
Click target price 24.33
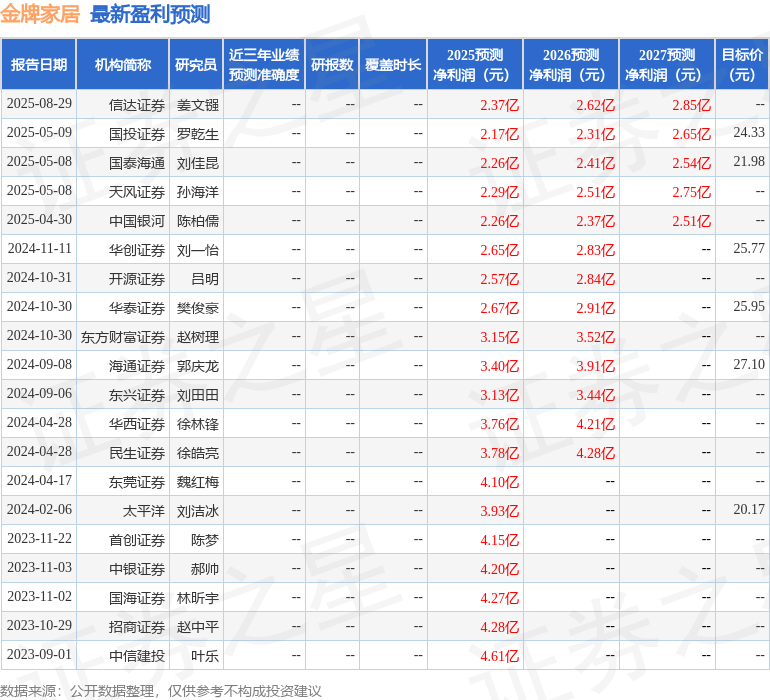[749, 132]
